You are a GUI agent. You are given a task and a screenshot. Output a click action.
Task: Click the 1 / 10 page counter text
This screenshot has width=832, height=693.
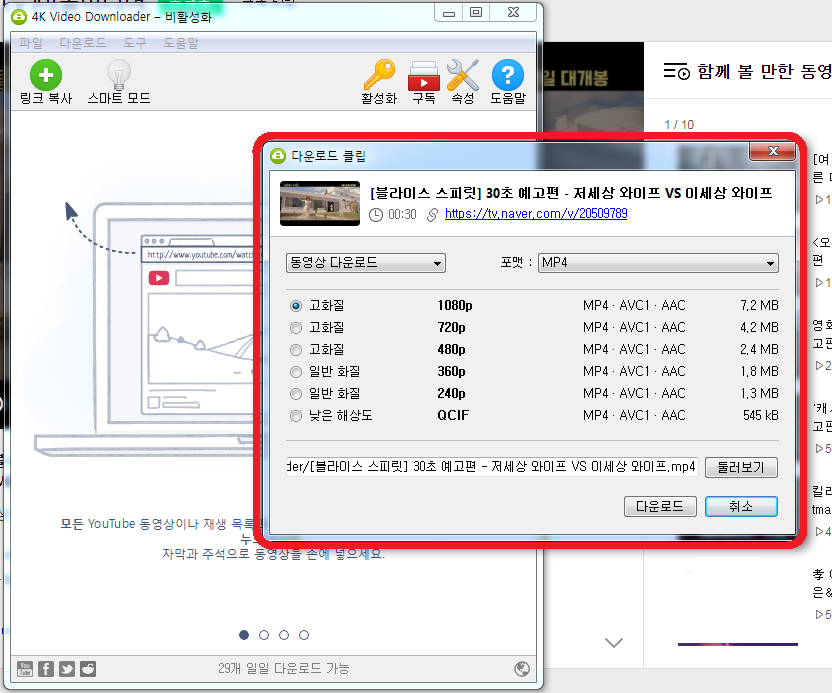[x=679, y=125]
